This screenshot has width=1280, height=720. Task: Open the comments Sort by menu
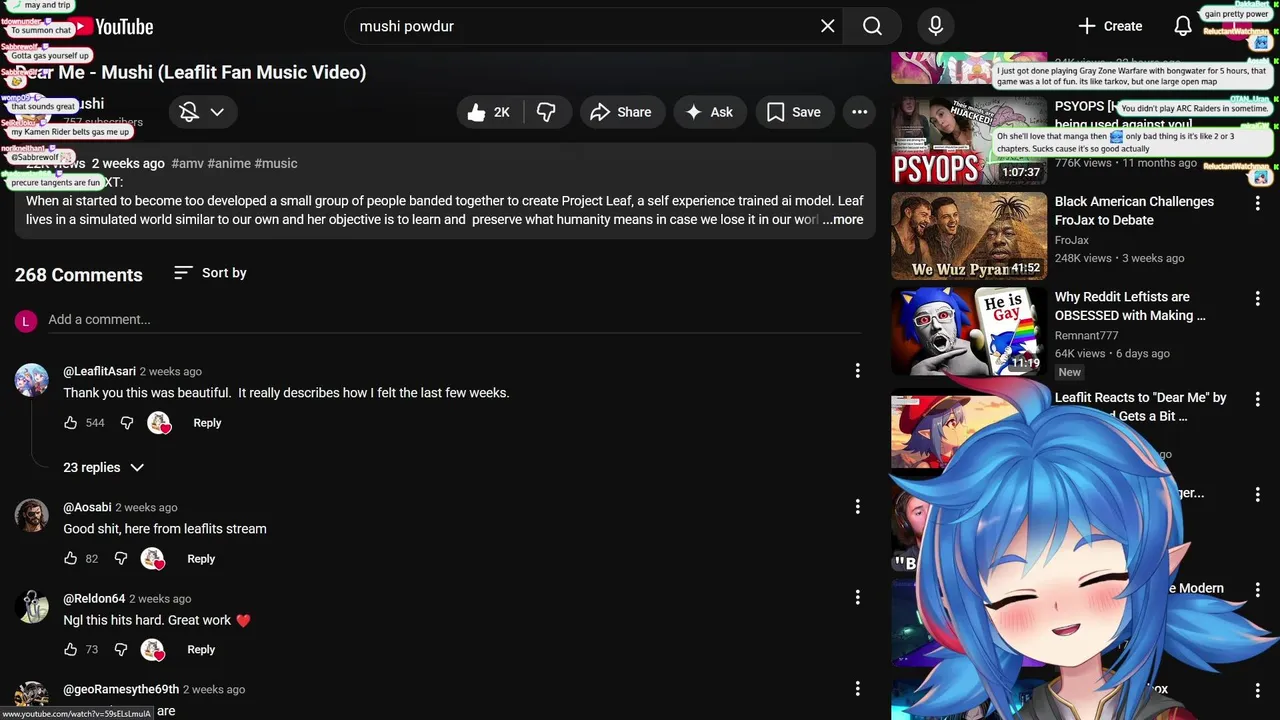pos(210,273)
